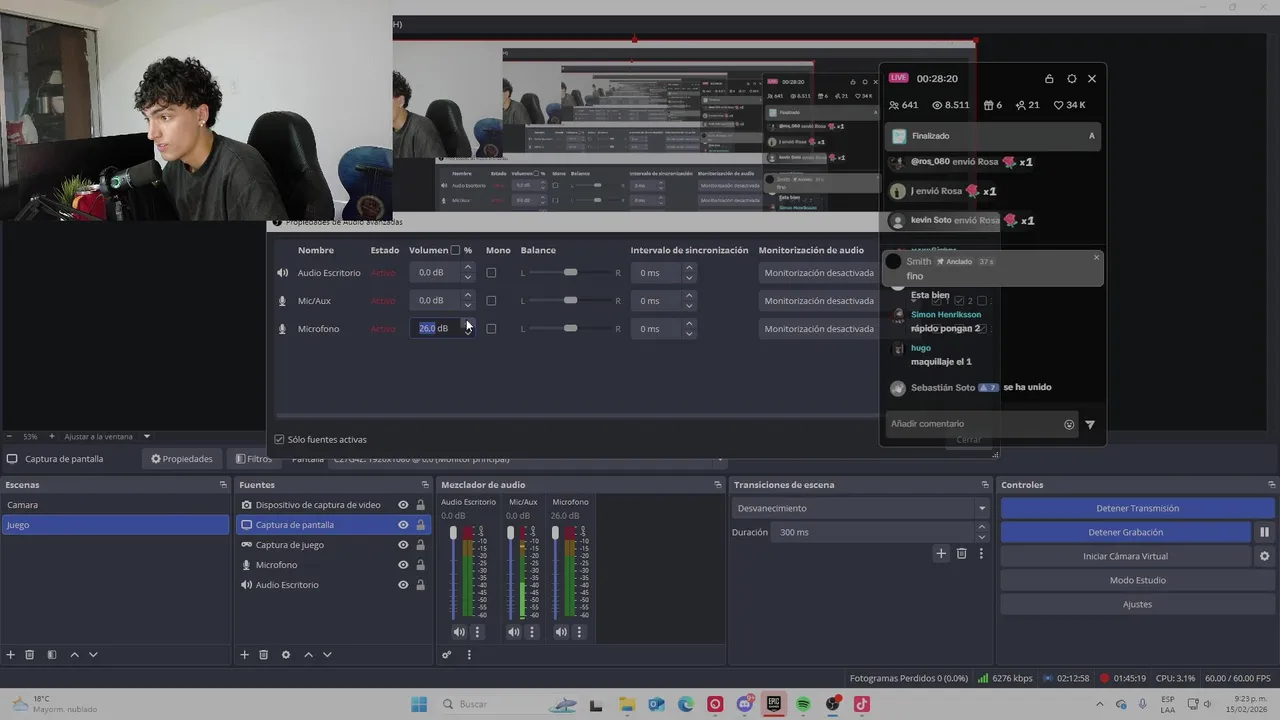
Task: Select the Juego scene
Action: [x=115, y=525]
